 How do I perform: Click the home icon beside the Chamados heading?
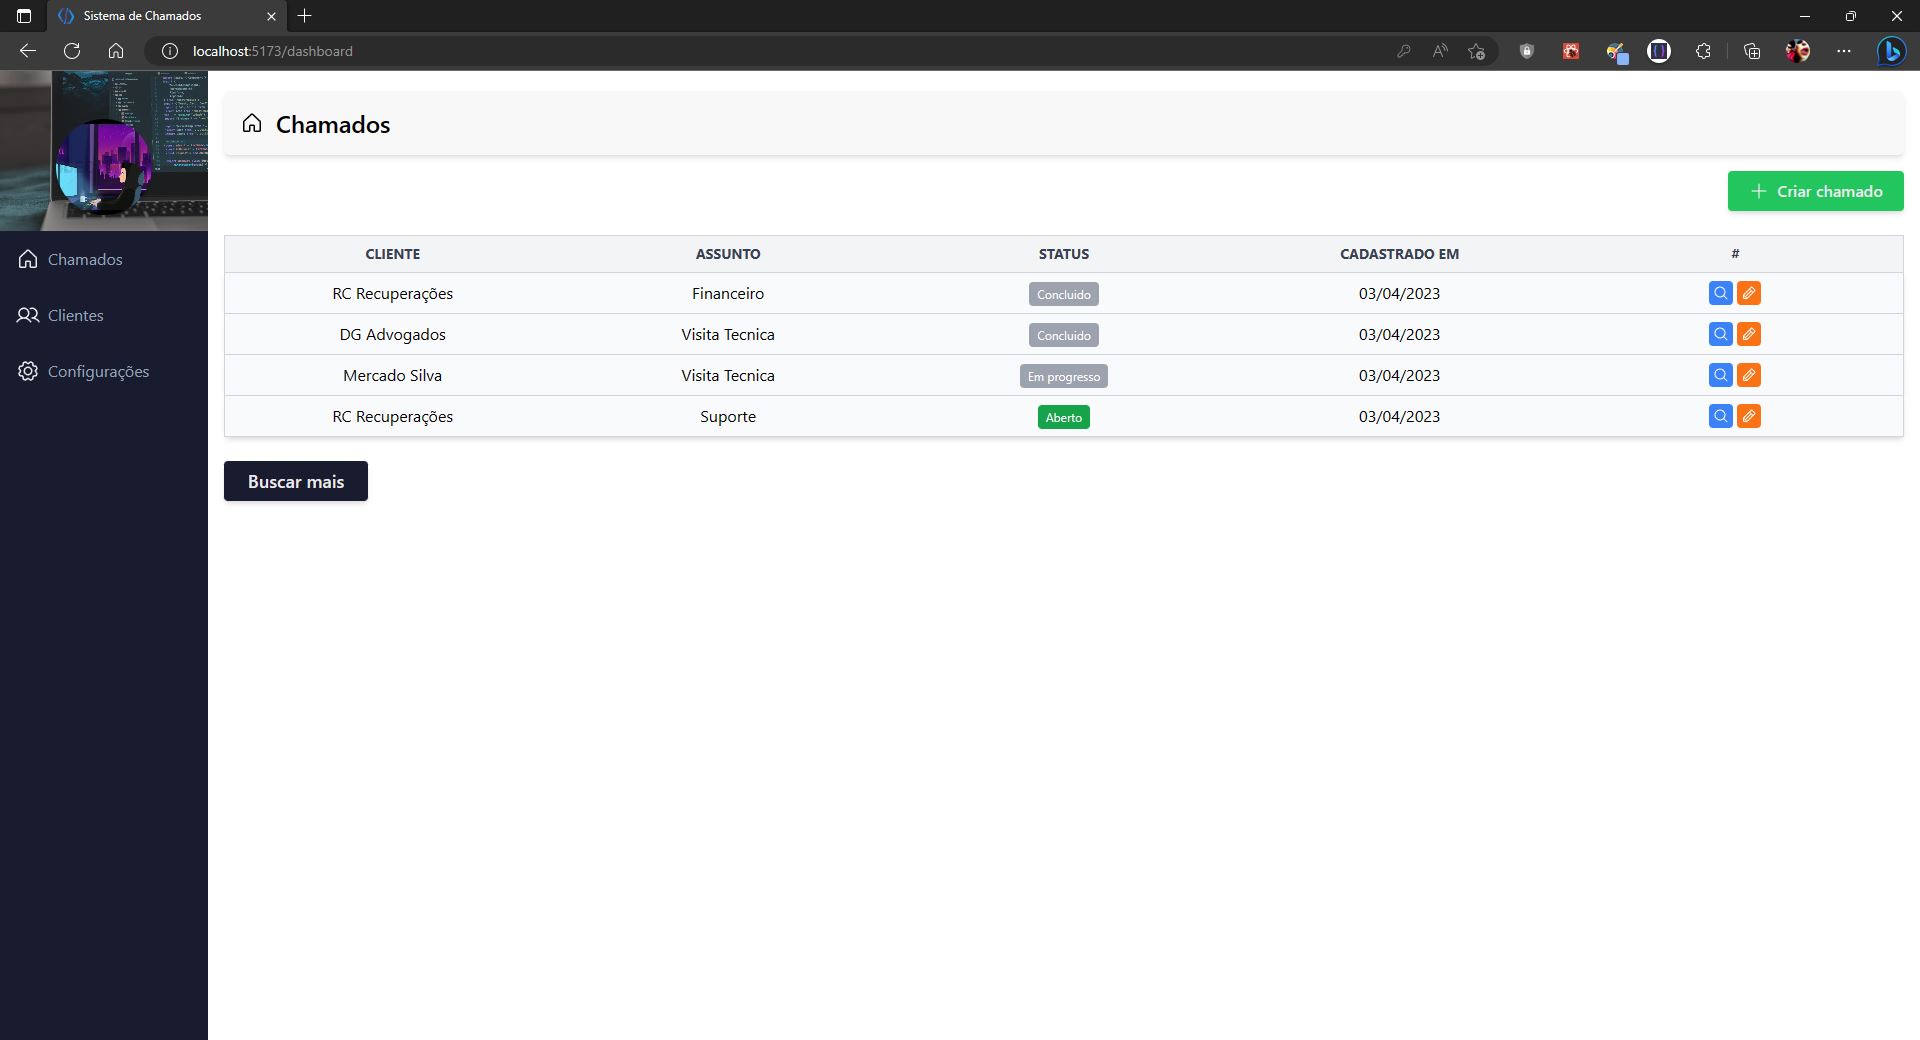251,123
